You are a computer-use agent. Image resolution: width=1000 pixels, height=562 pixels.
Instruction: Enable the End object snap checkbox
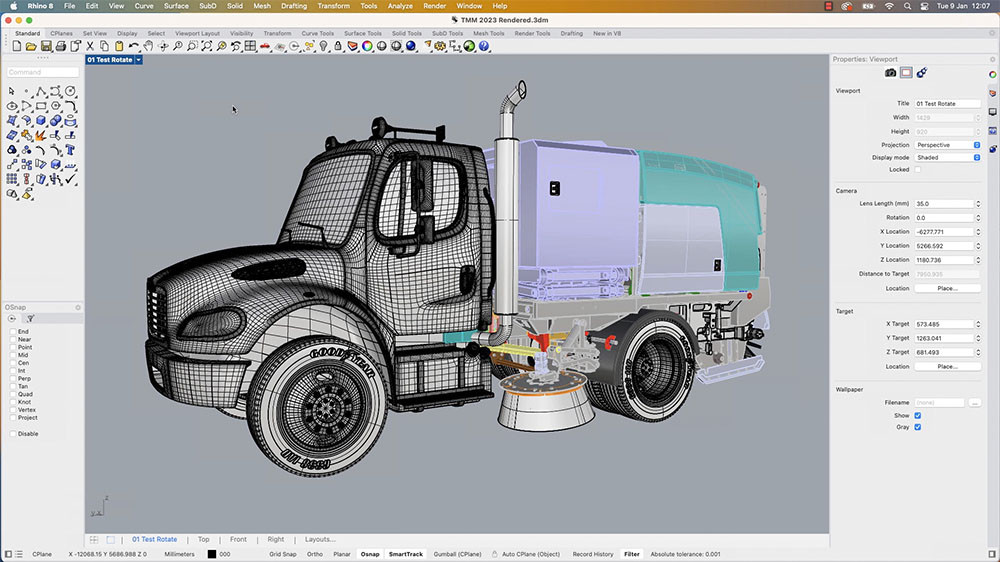click(13, 331)
